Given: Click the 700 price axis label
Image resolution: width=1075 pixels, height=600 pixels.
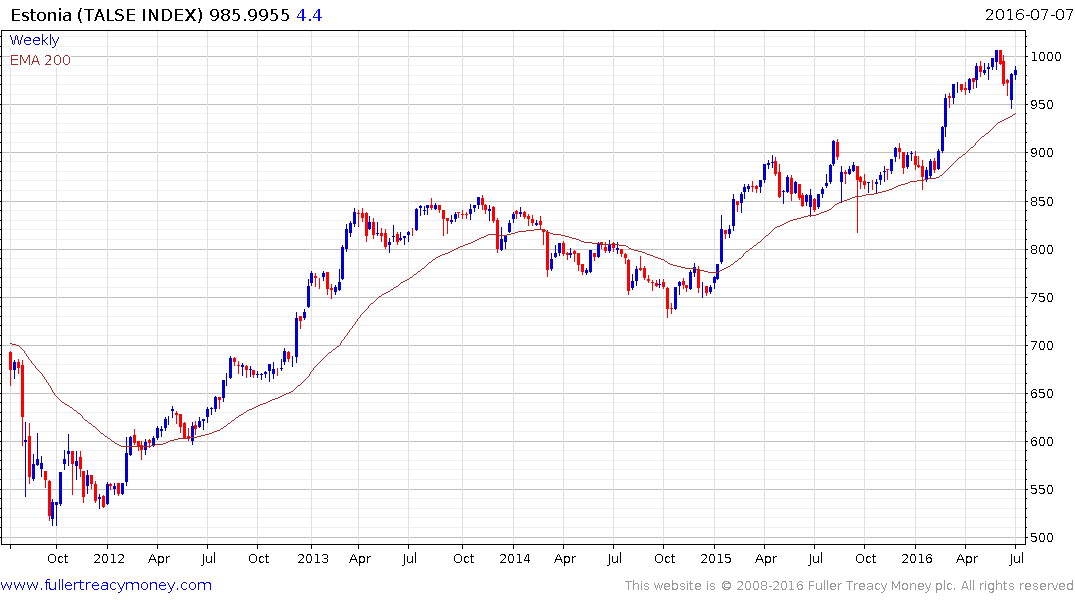Looking at the screenshot, I should (x=1042, y=346).
